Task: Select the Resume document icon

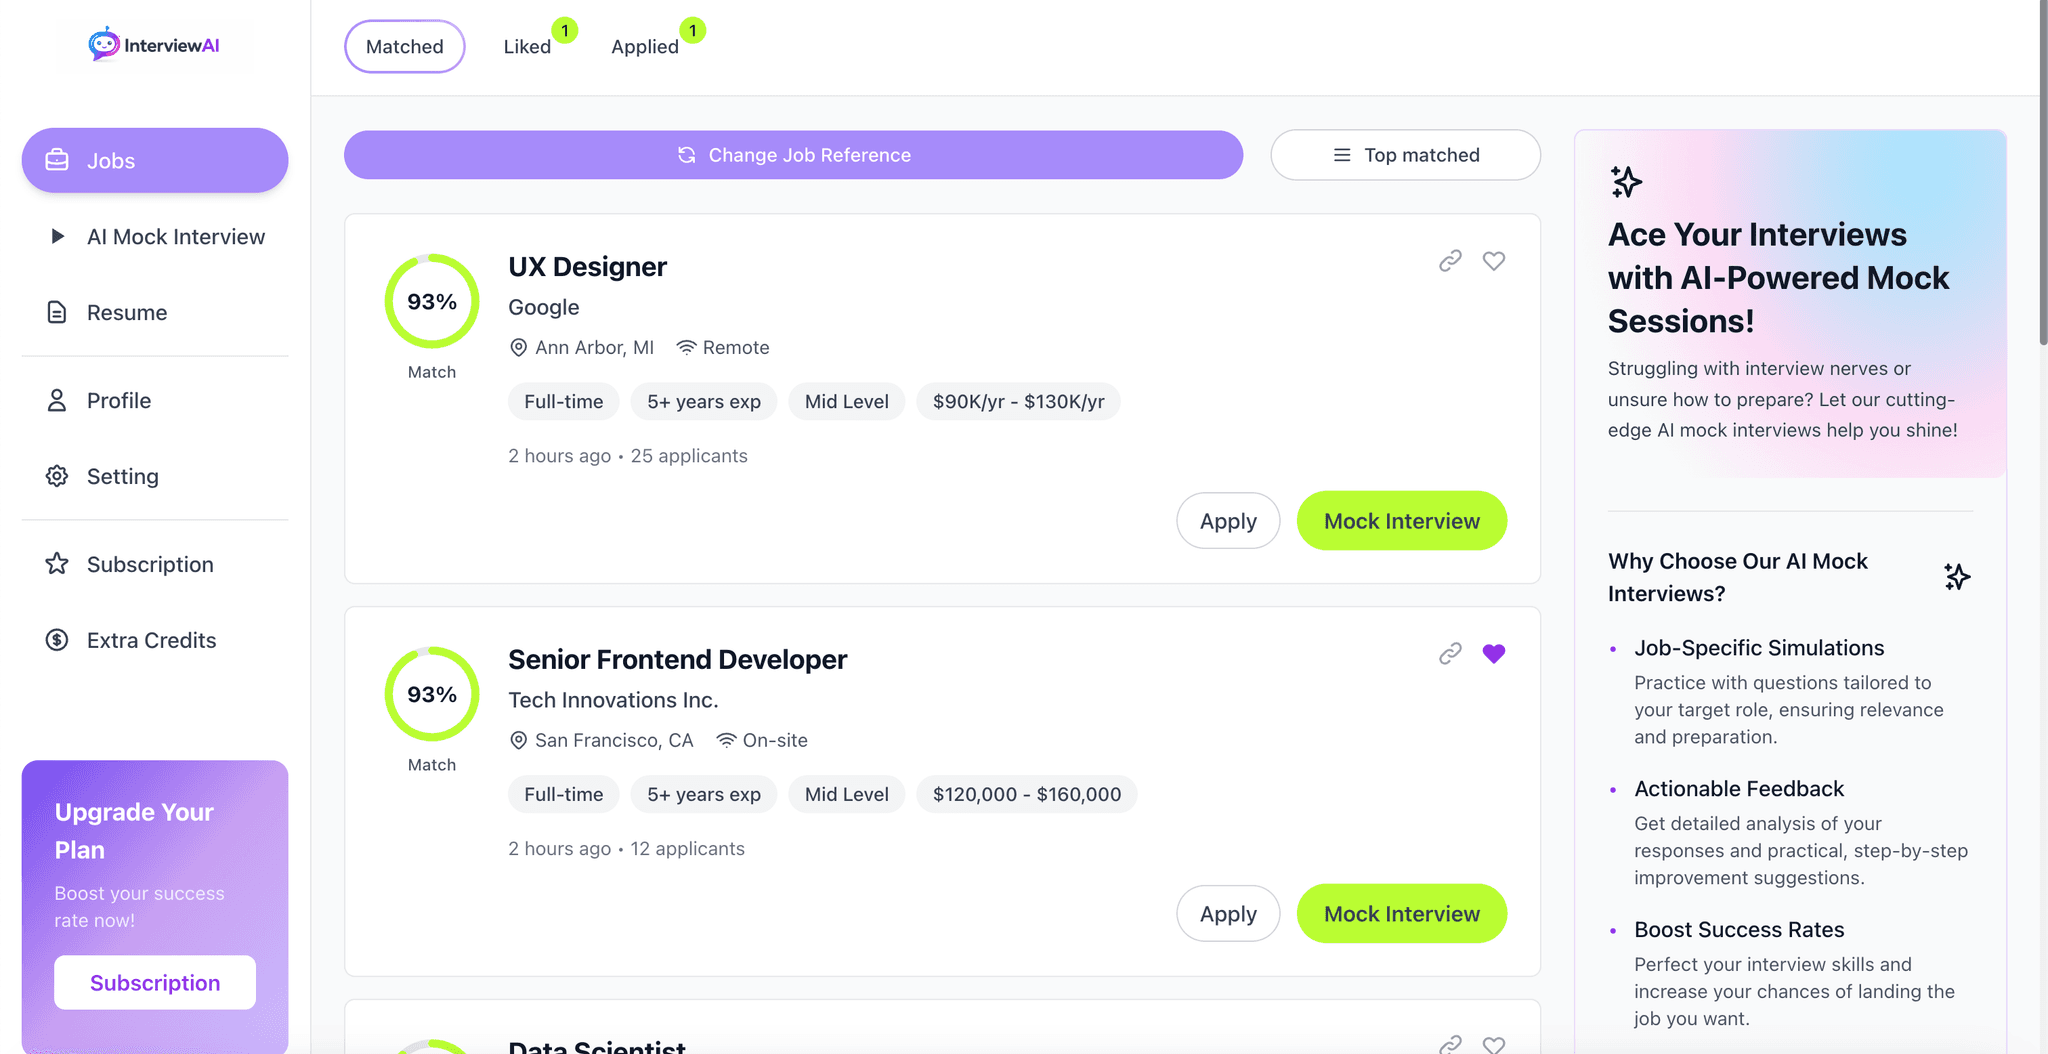Action: [58, 312]
